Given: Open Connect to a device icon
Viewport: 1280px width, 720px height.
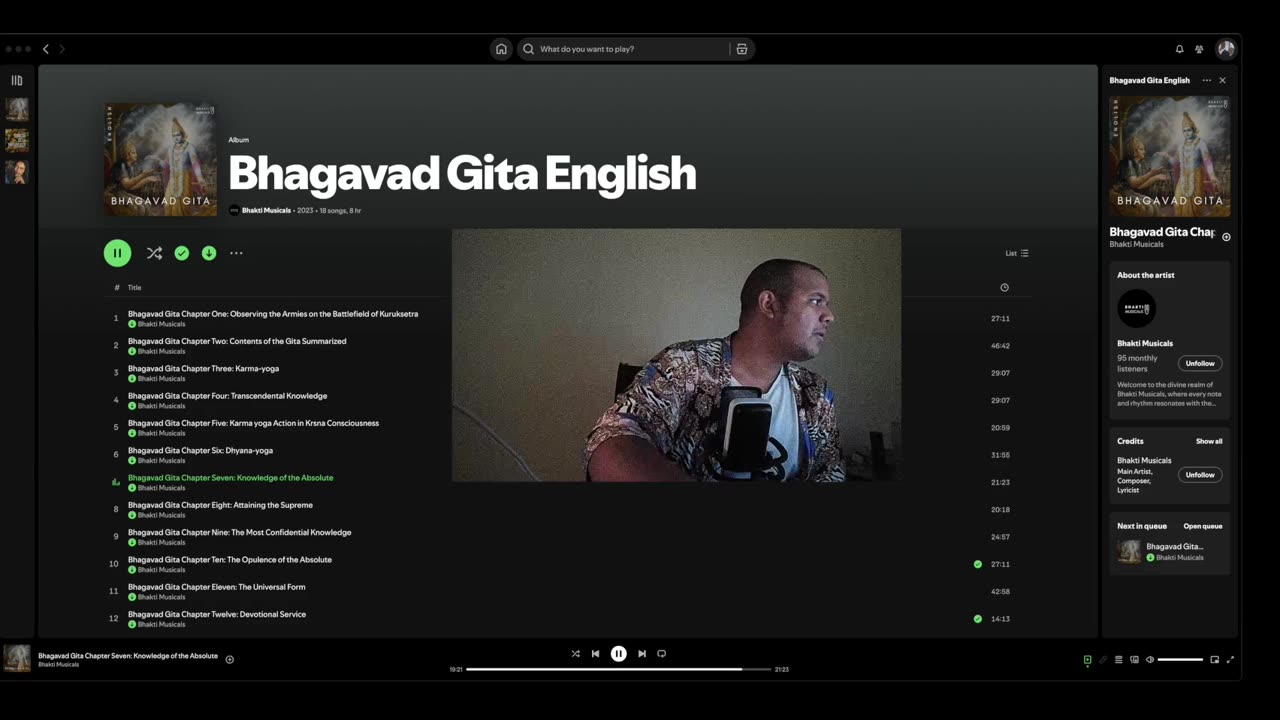Looking at the screenshot, I should [x=1134, y=660].
